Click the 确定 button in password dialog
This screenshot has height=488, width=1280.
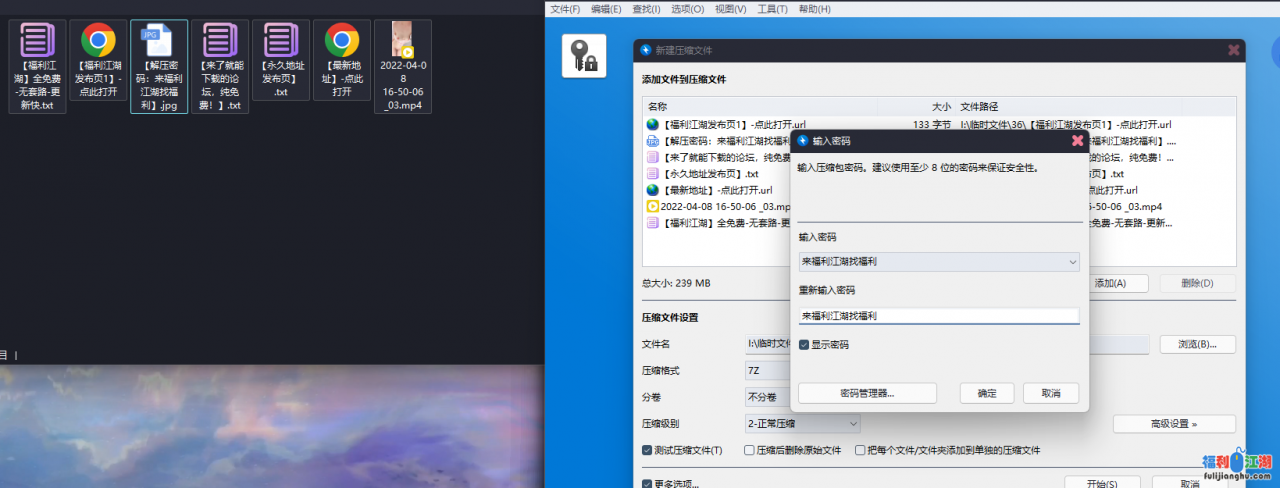987,393
